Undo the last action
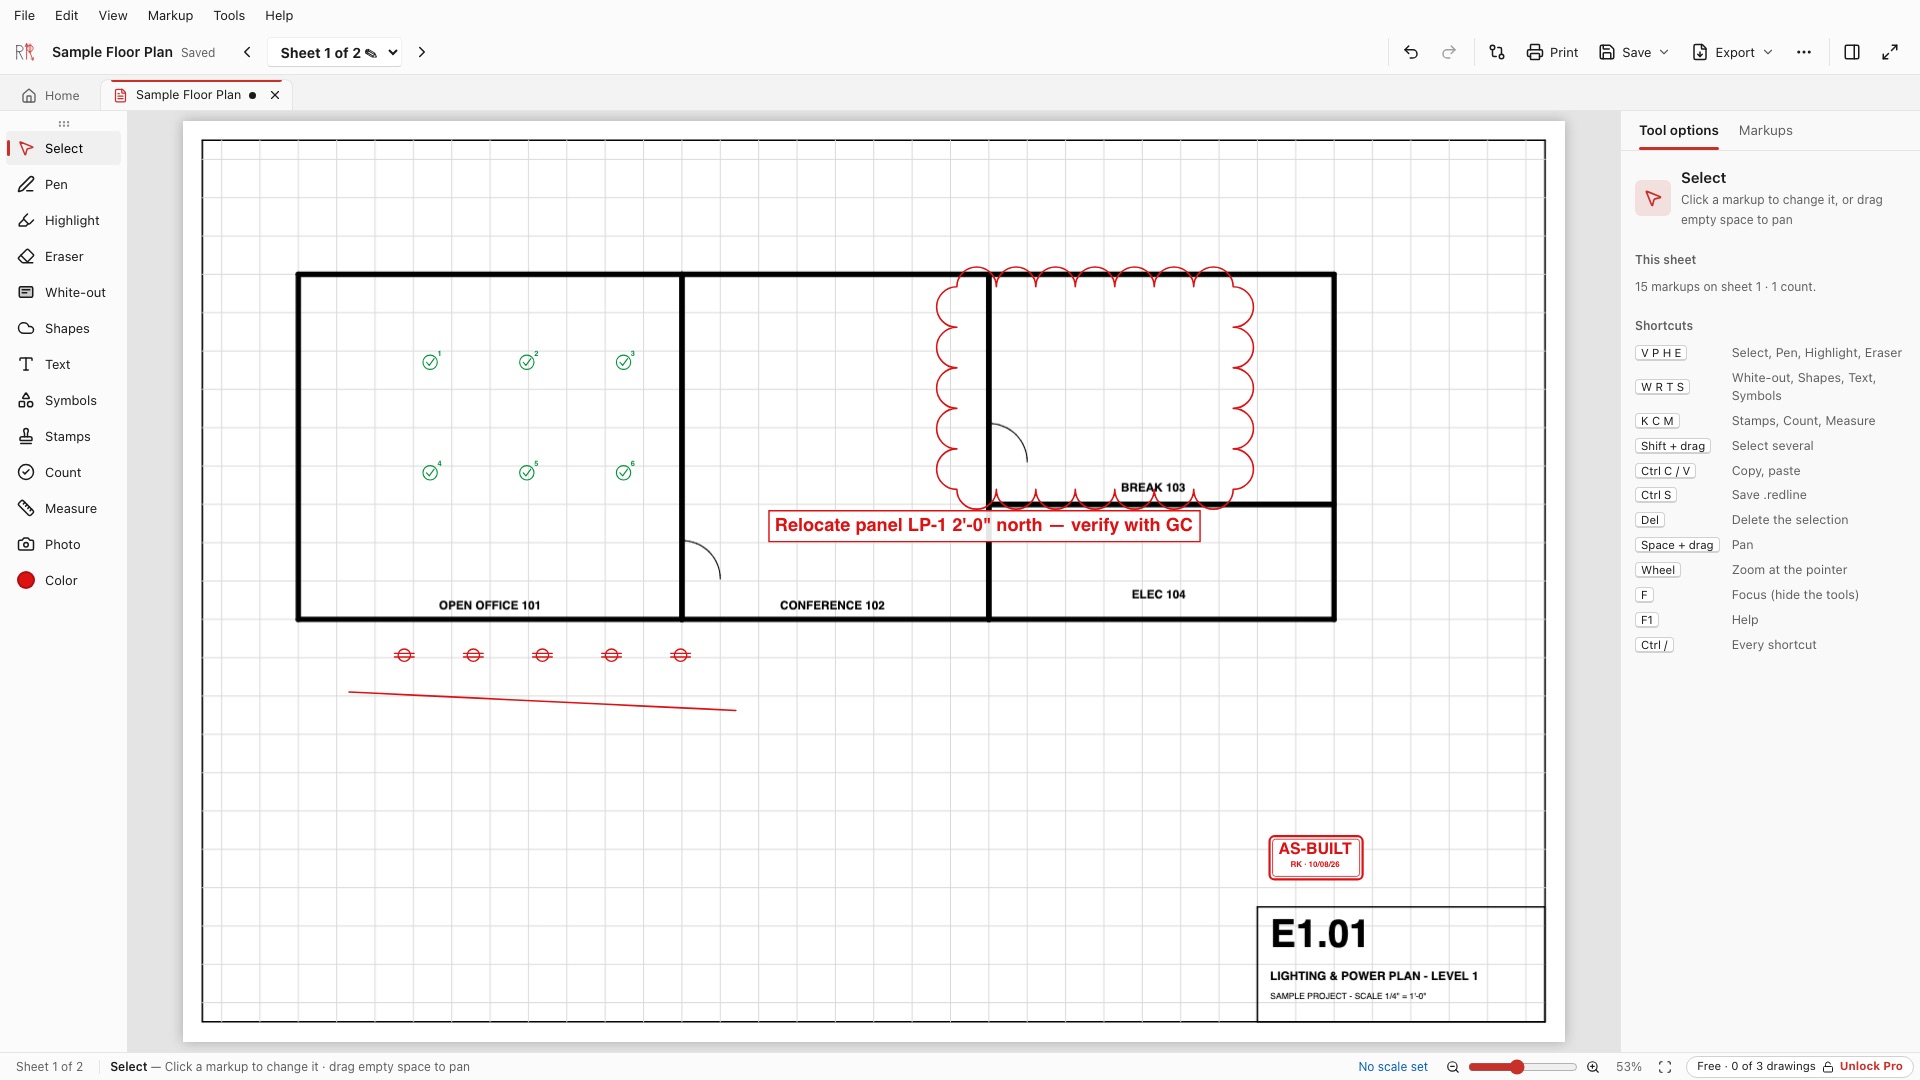This screenshot has height=1080, width=1920. pos(1411,52)
